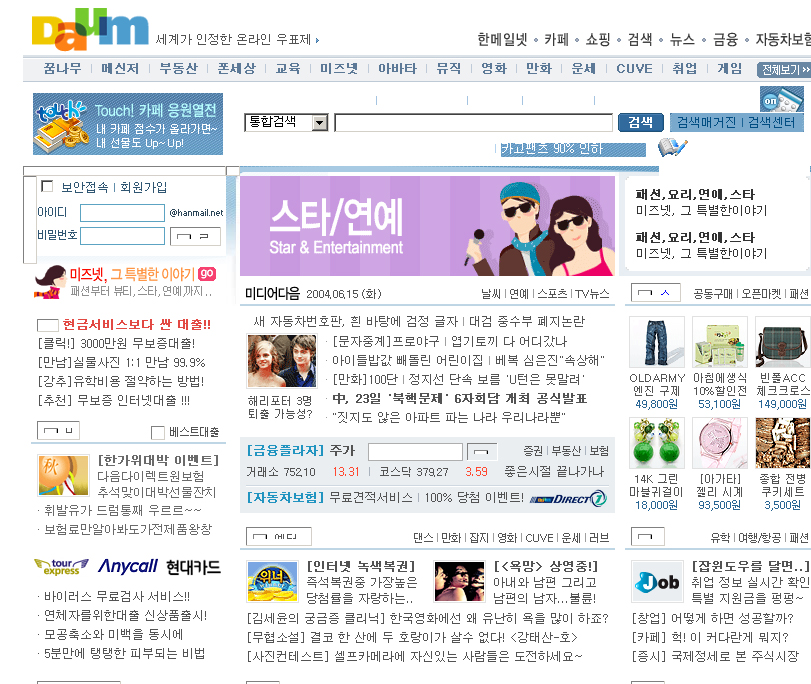Viewport: 811px width, 684px height.
Task: Open the 날씨 news link
Action: (x=491, y=294)
